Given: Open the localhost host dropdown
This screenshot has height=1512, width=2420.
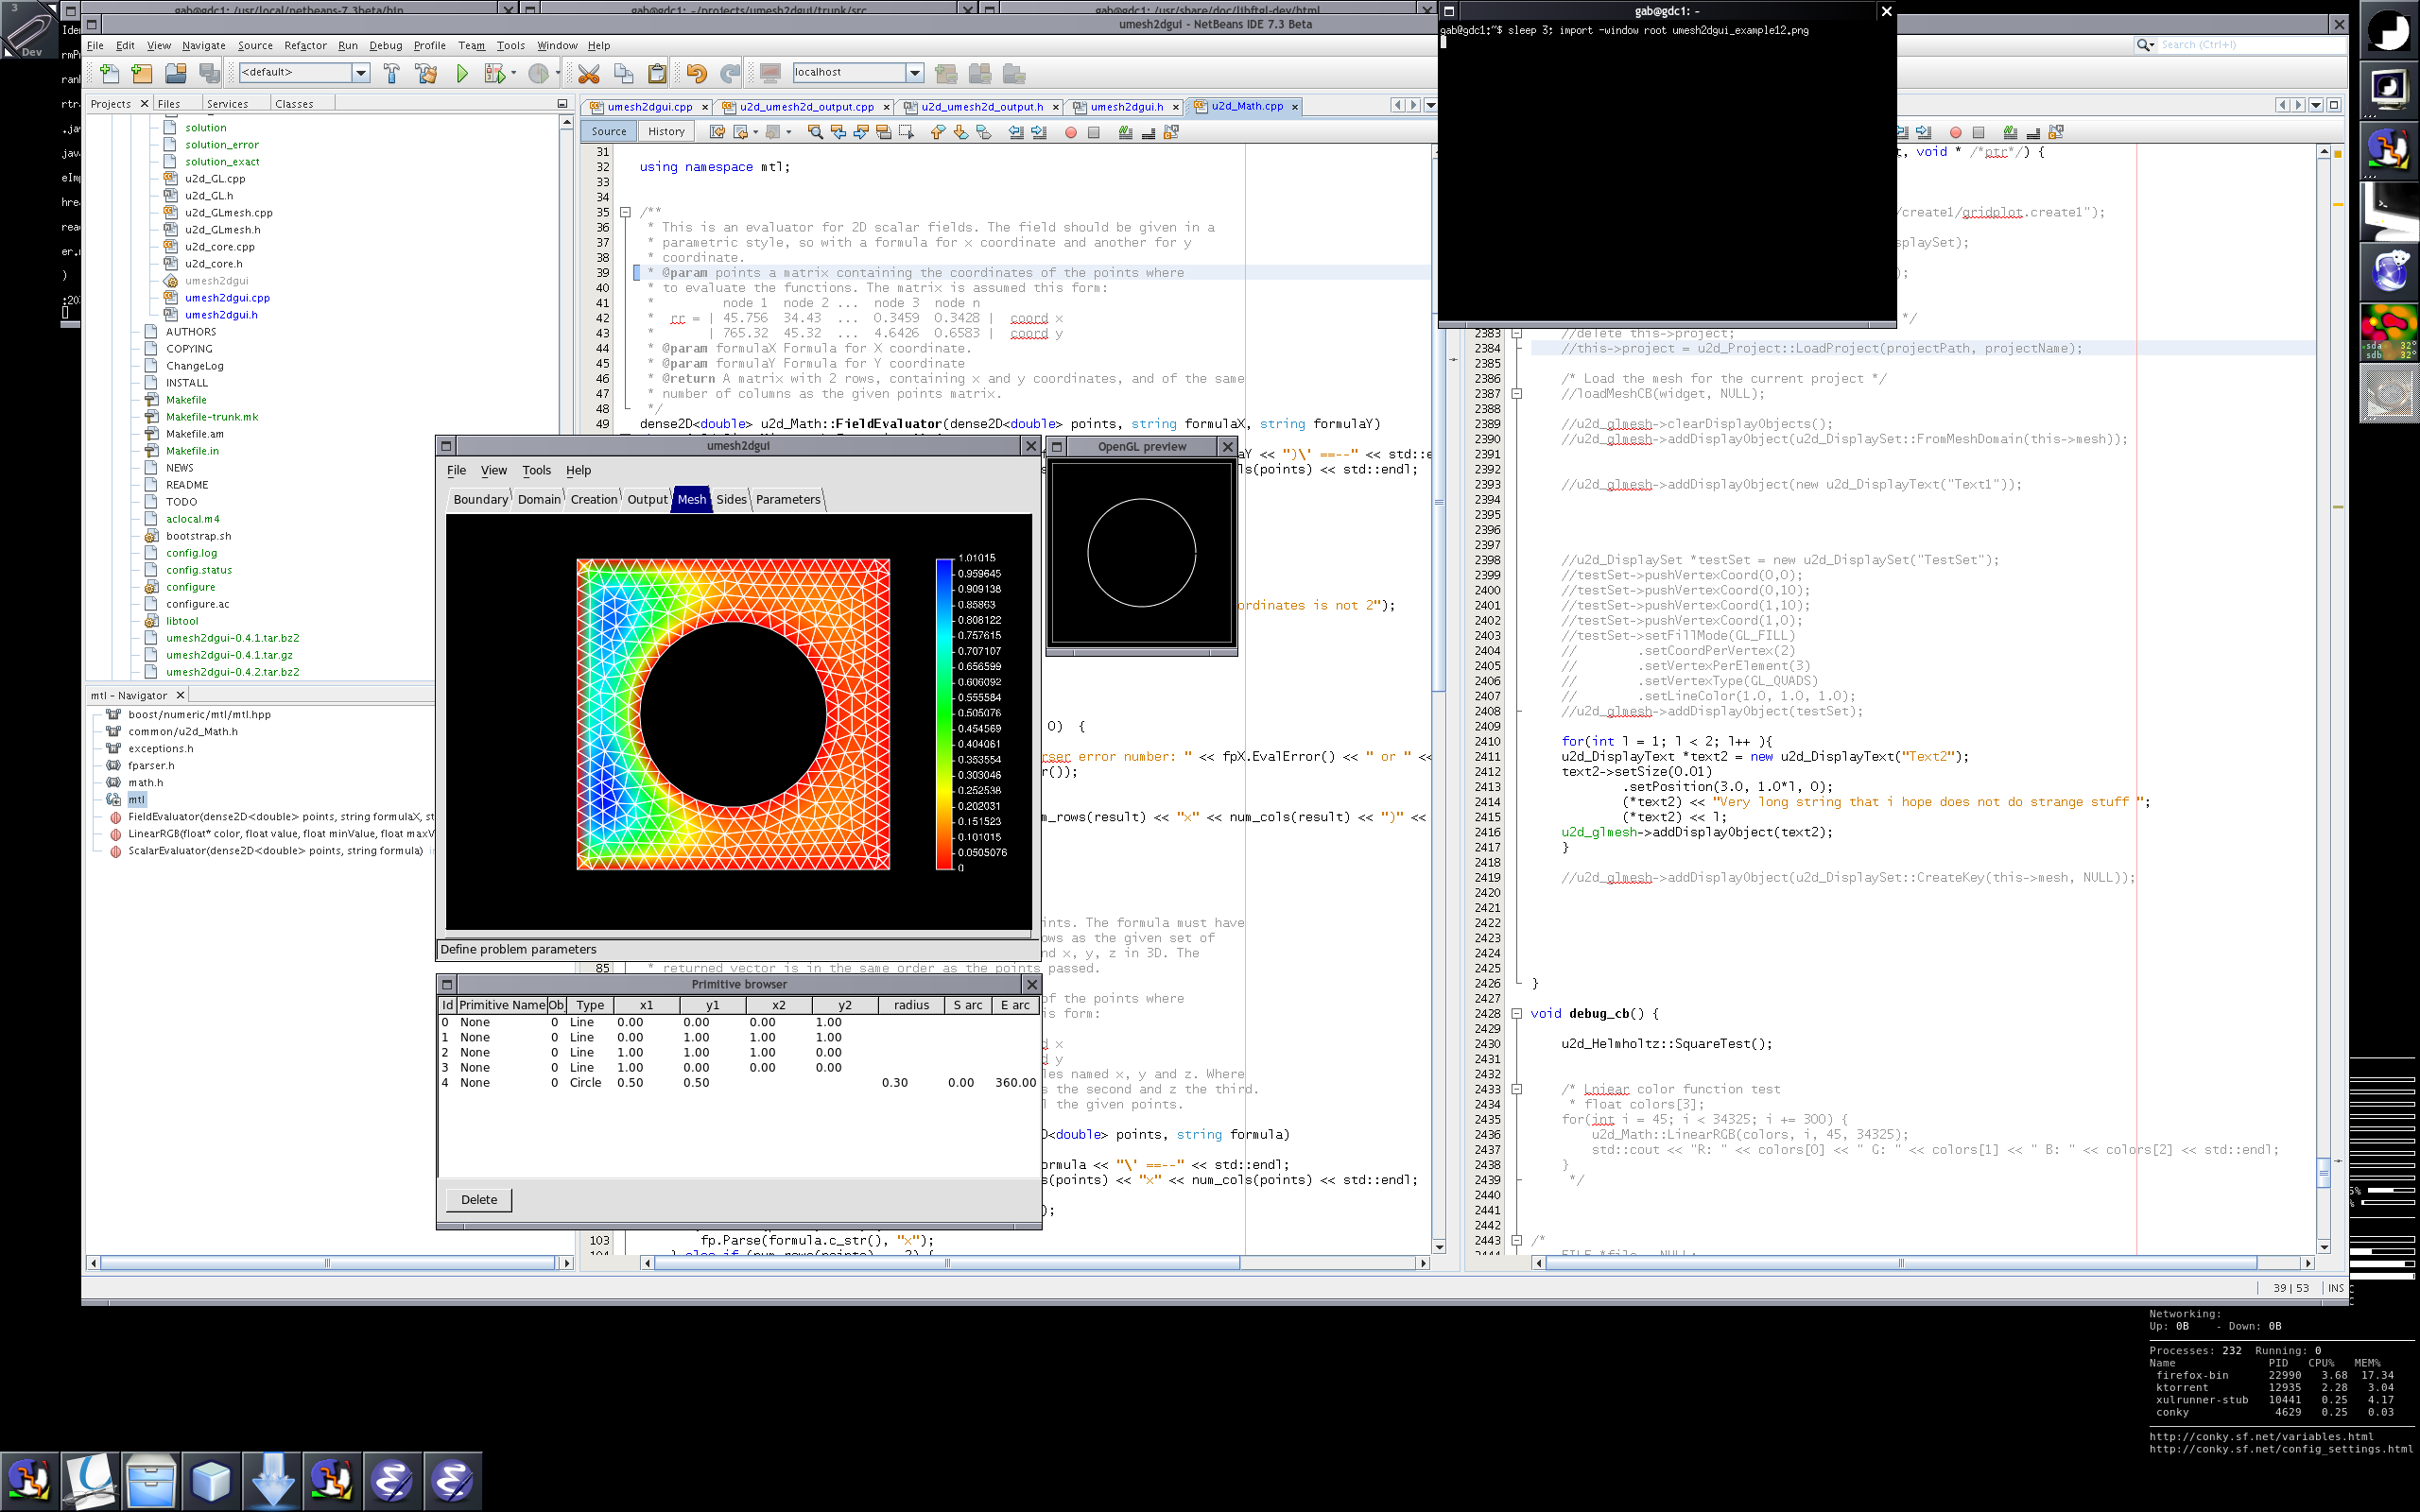Looking at the screenshot, I should tap(914, 72).
